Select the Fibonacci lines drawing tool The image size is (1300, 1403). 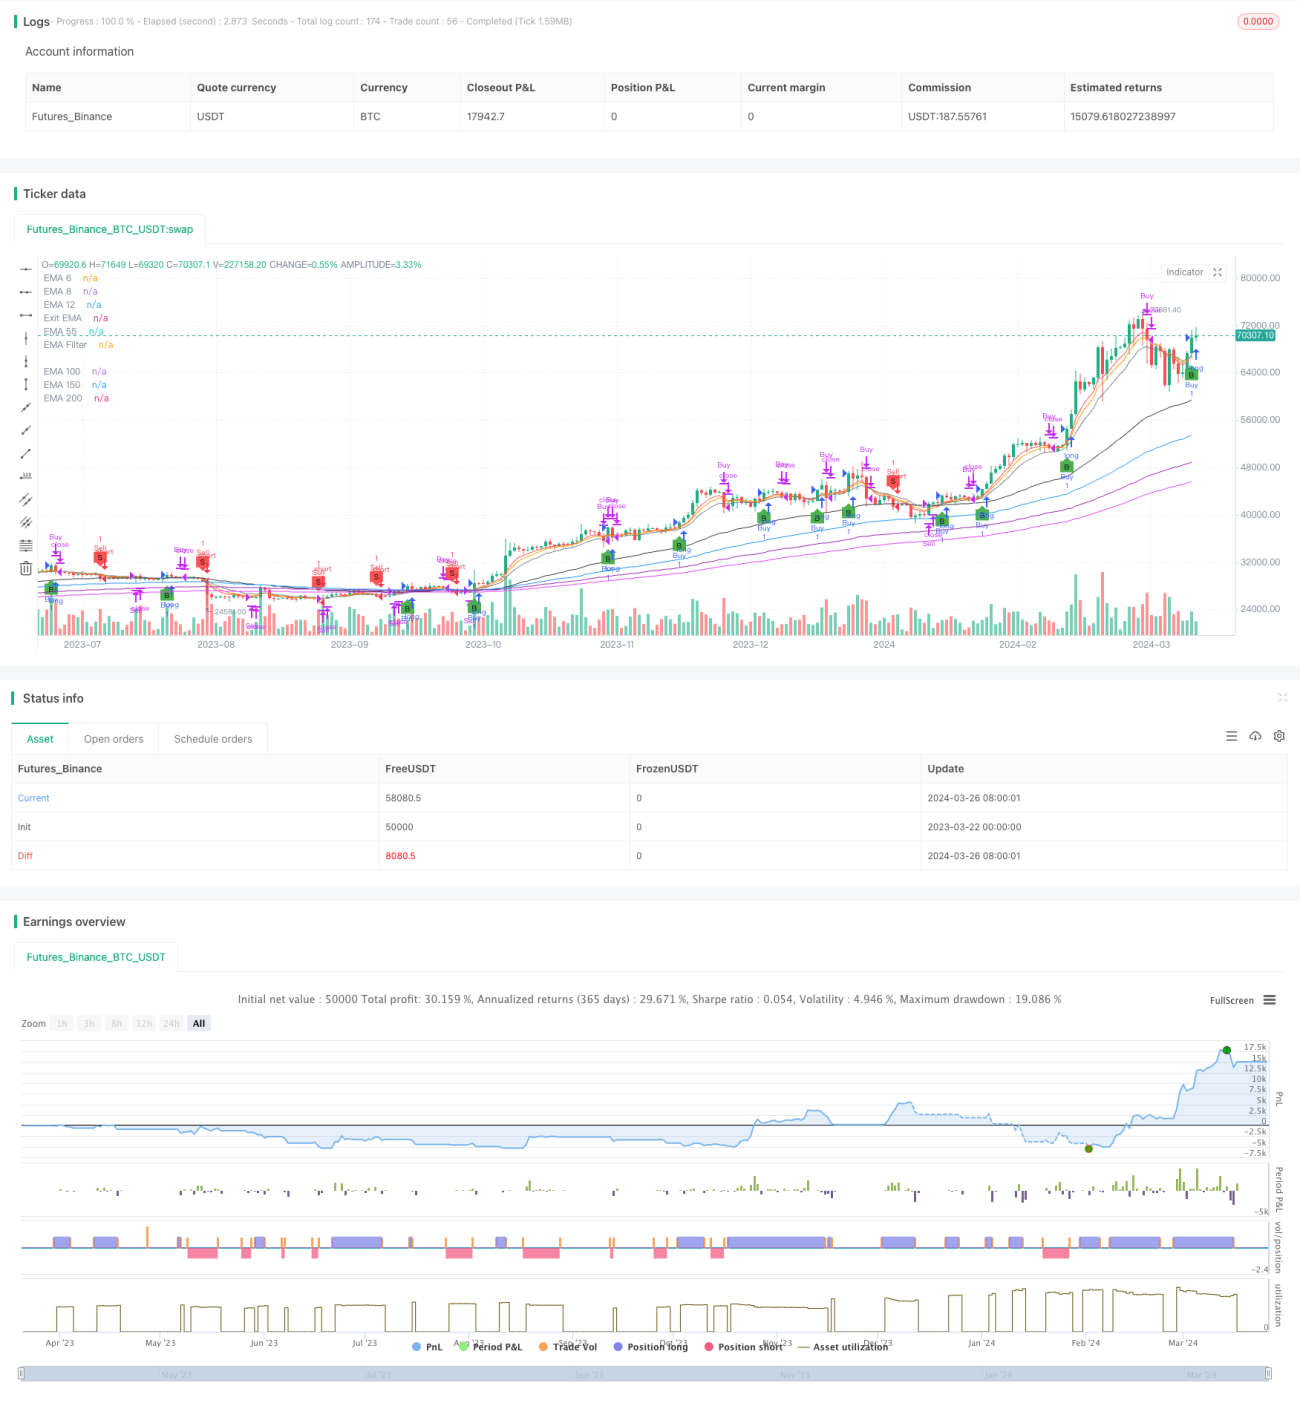pyautogui.click(x=26, y=545)
